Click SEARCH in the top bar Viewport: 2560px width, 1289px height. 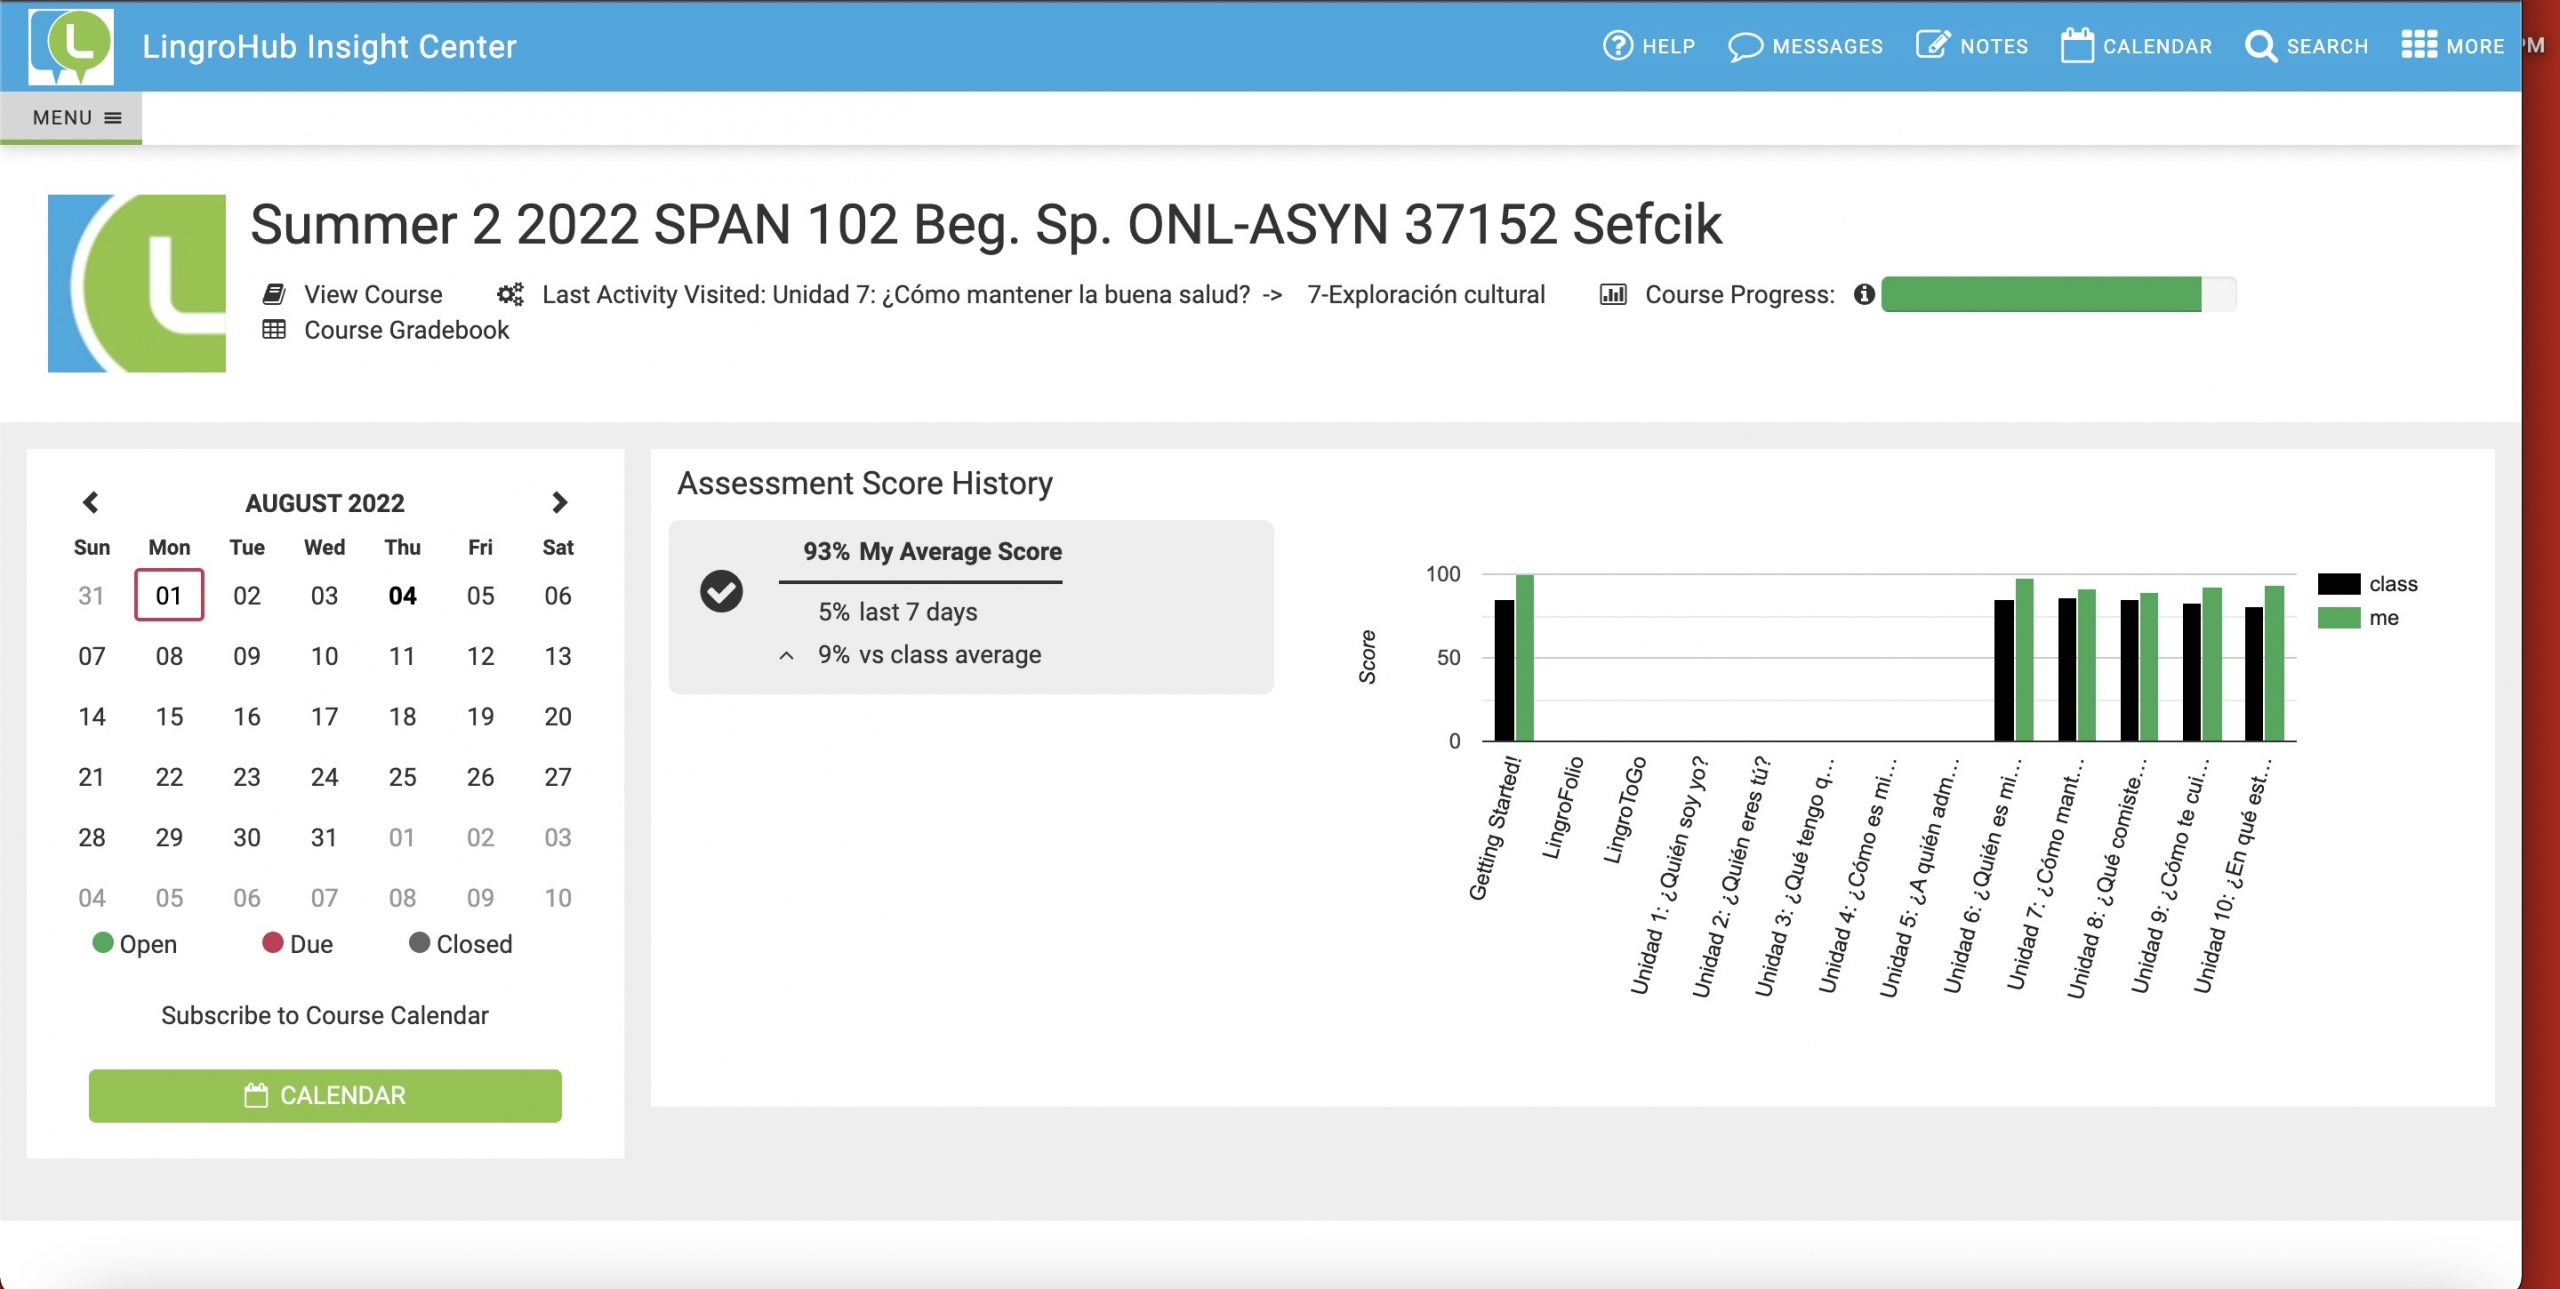[x=2327, y=46]
